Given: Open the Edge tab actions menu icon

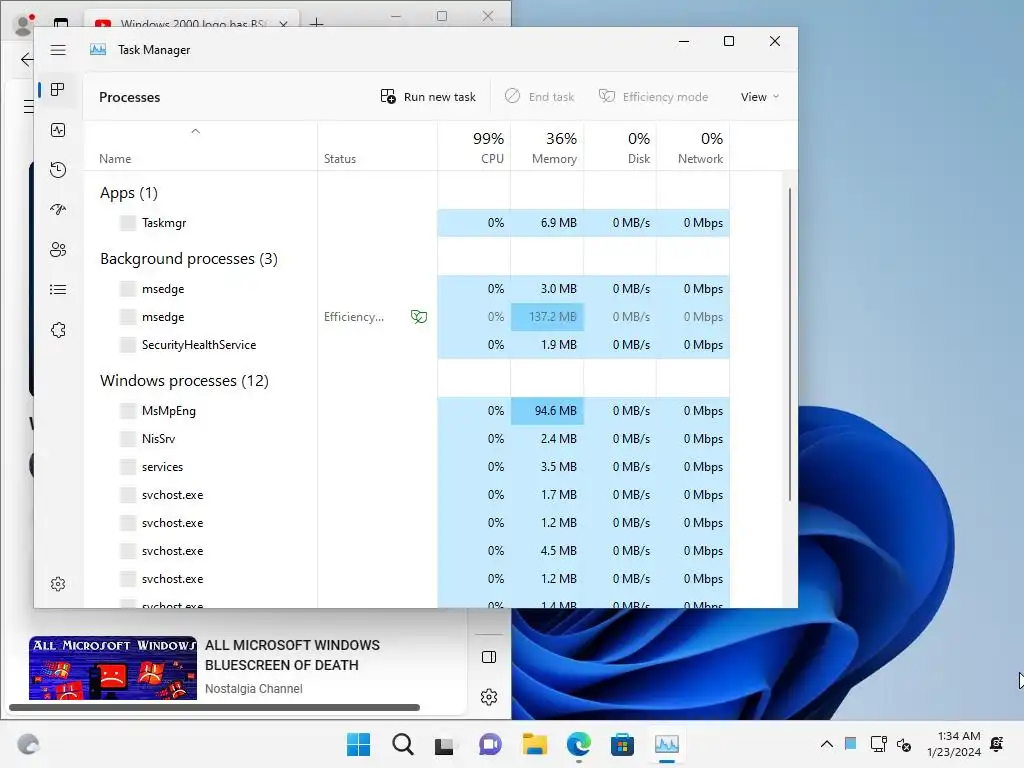Looking at the screenshot, I should click(x=61, y=24).
